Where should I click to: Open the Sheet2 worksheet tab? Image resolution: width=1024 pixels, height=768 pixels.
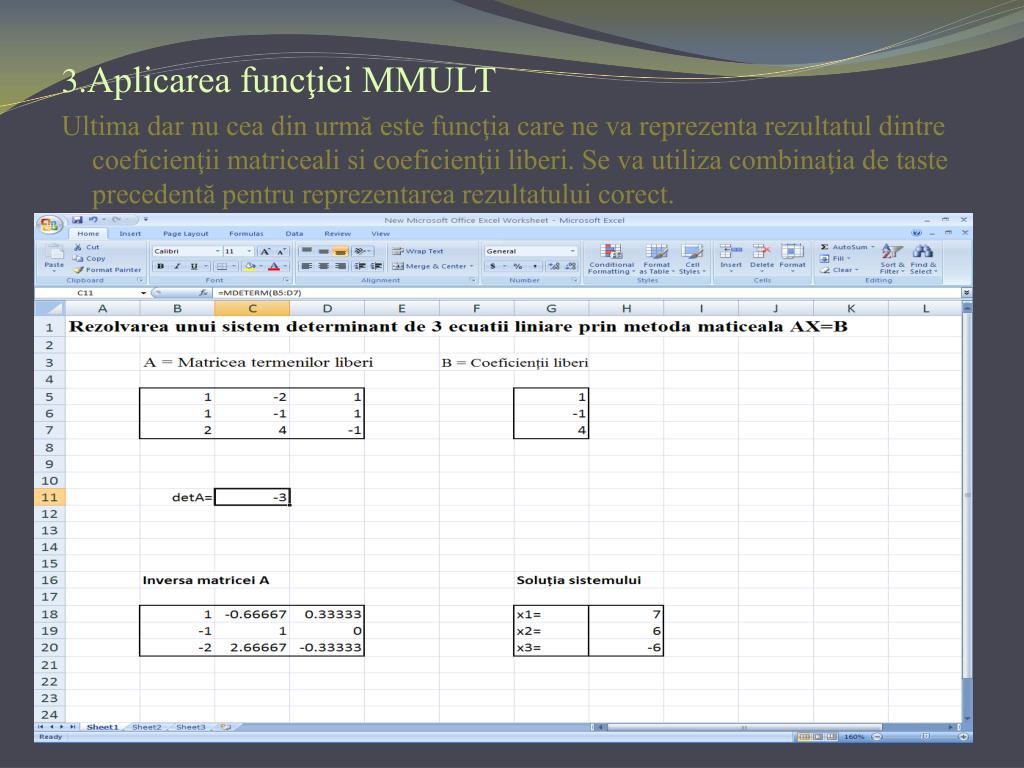(x=147, y=727)
